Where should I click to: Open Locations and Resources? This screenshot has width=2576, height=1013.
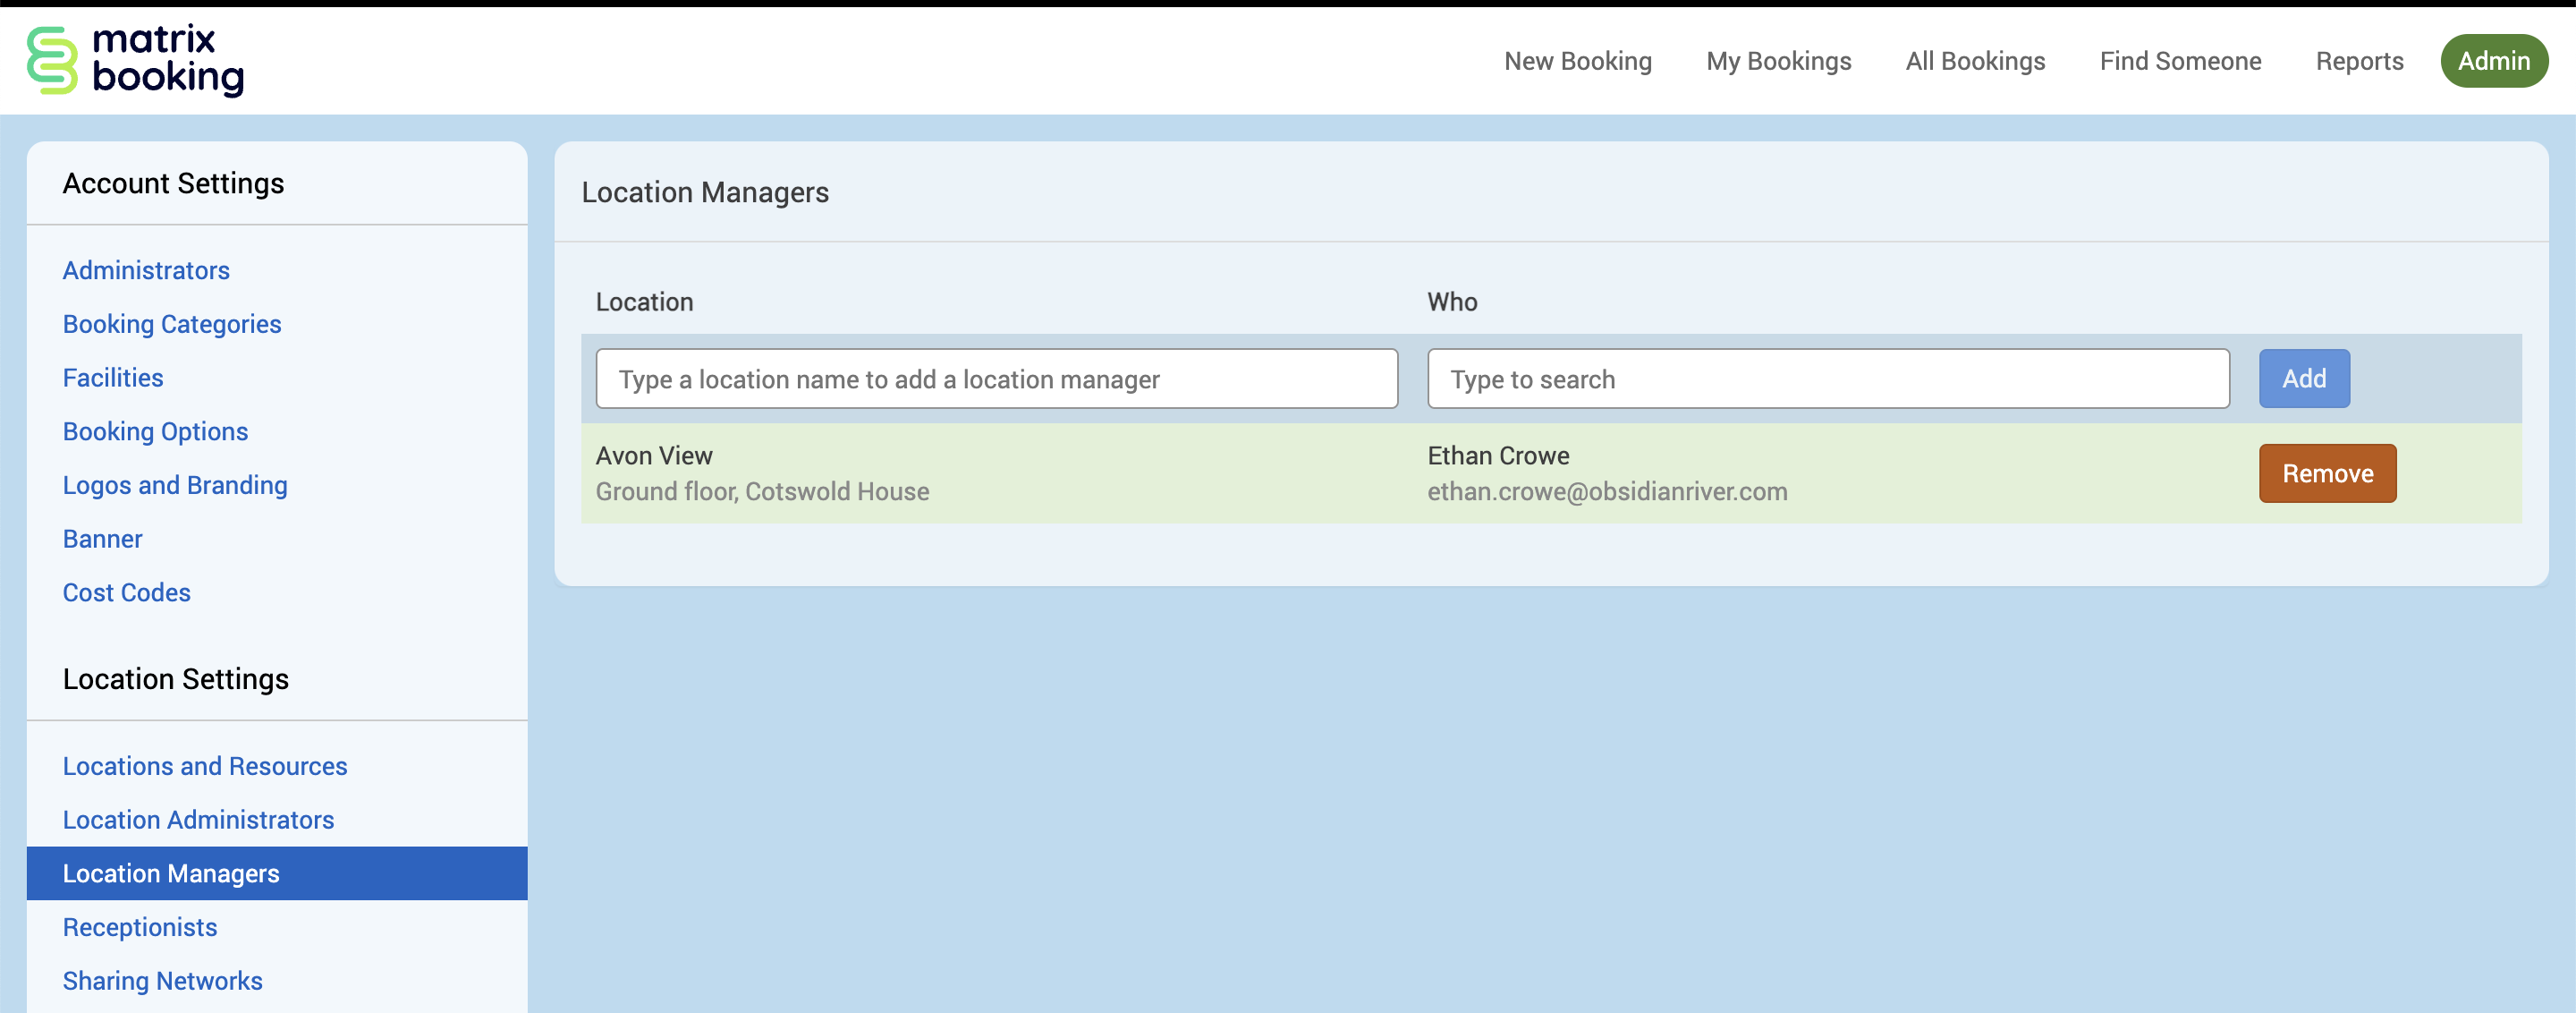[x=205, y=766]
